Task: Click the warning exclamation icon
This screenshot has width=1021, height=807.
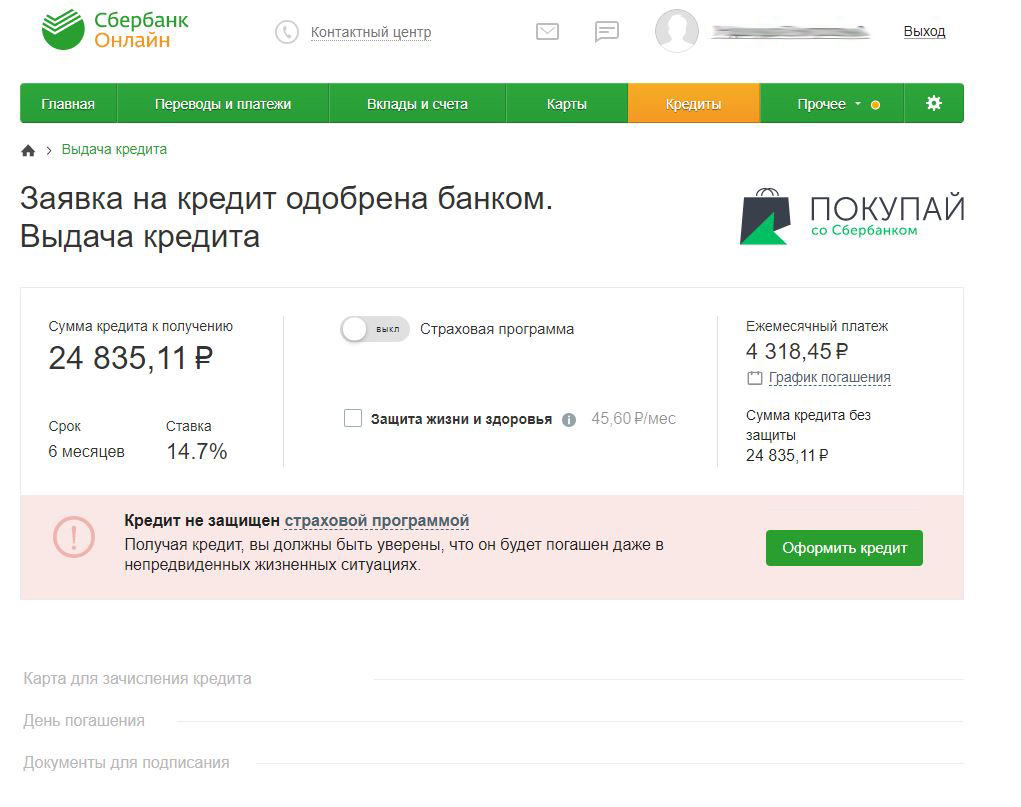Action: (74, 537)
